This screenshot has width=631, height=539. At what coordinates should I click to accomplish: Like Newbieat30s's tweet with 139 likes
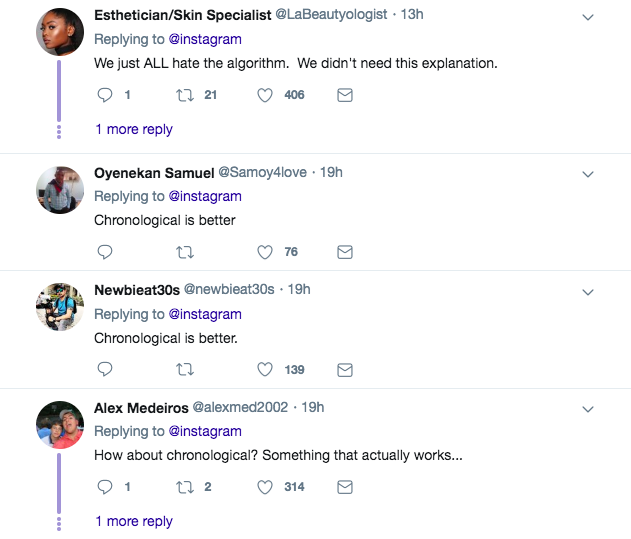(x=265, y=369)
